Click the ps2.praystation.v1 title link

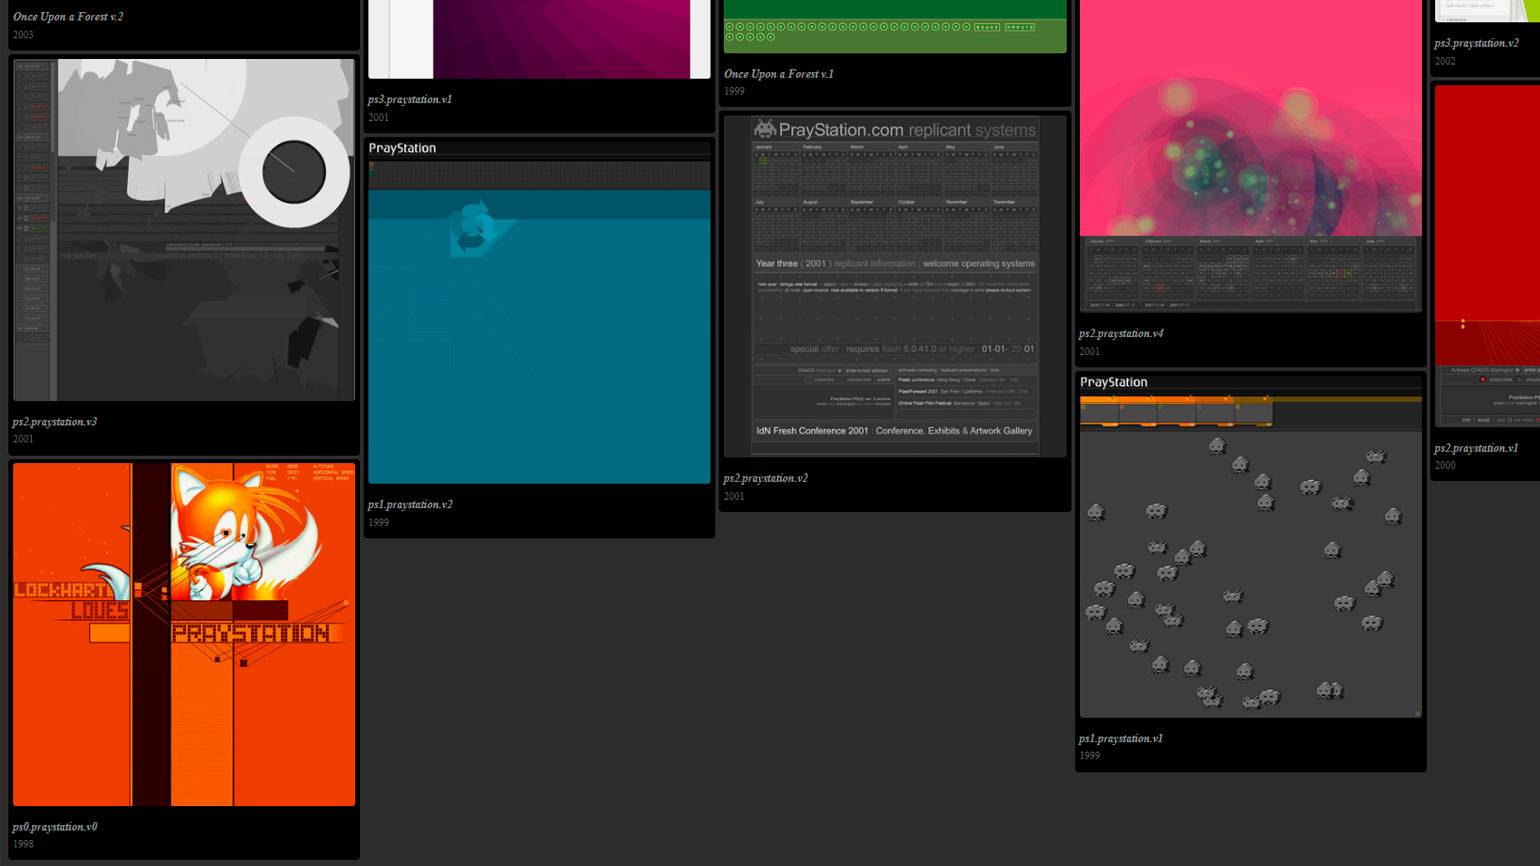click(x=1476, y=448)
